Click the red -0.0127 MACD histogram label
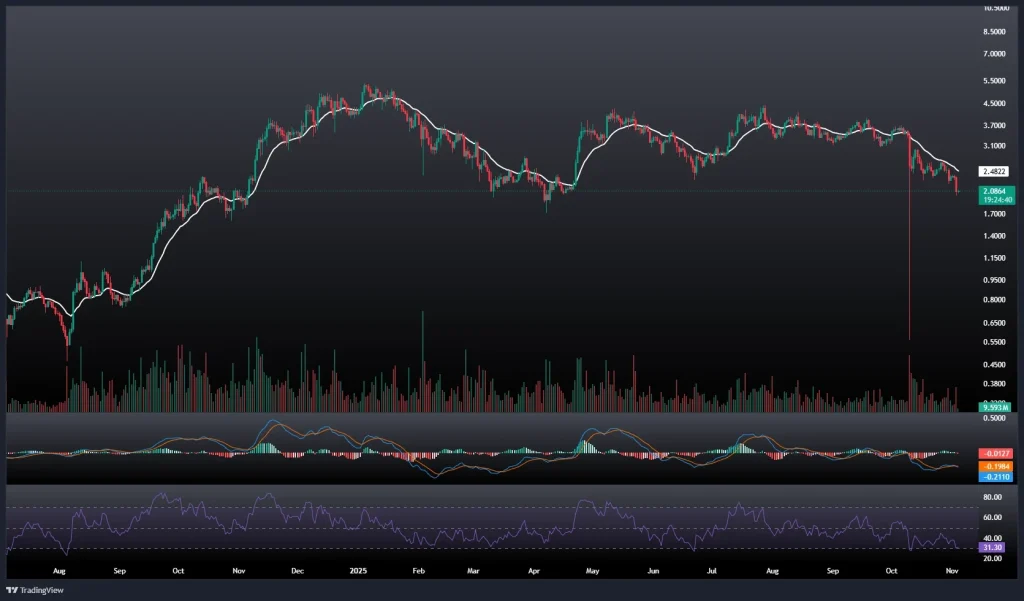The height and width of the screenshot is (601, 1024). click(x=996, y=454)
